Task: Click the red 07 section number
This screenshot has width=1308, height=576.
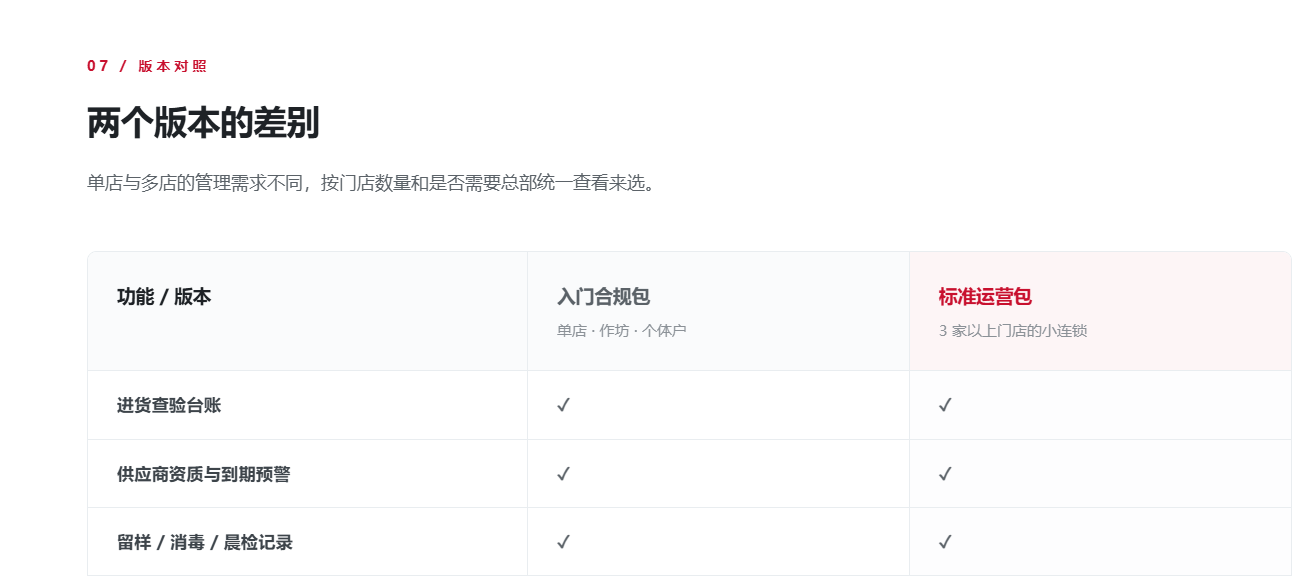Action: [98, 66]
